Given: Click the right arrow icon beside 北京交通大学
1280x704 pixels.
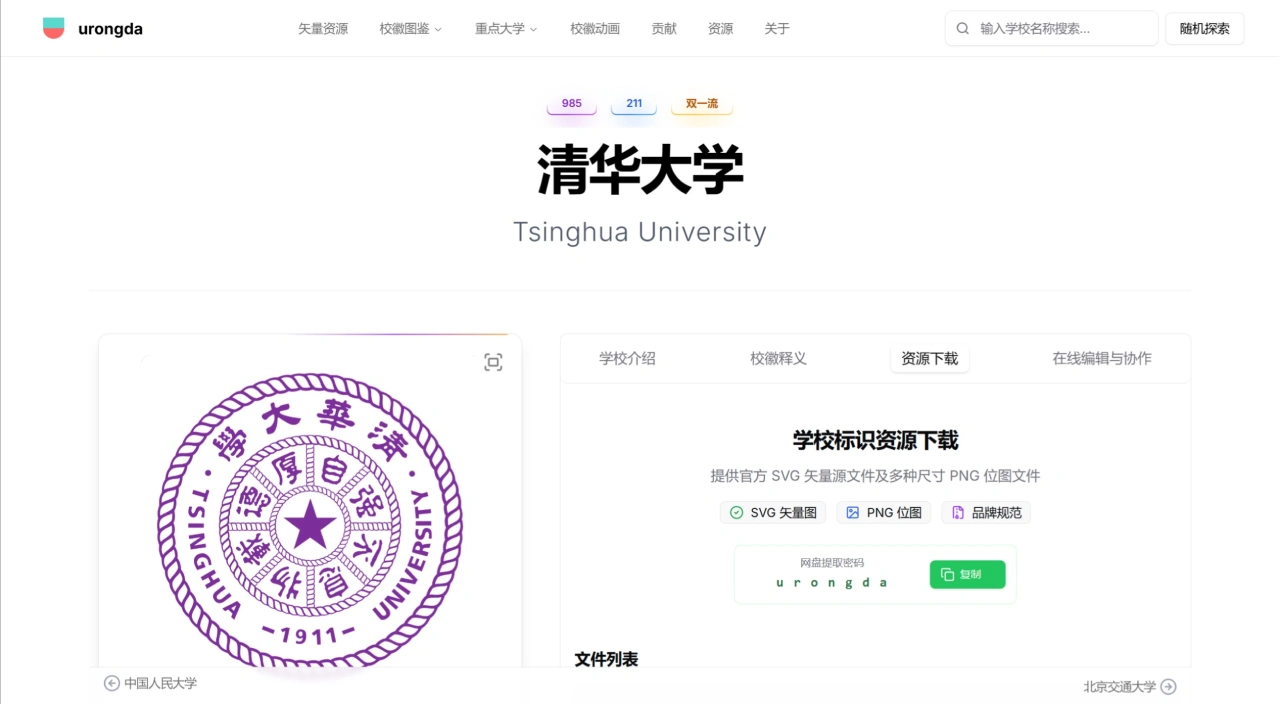Looking at the screenshot, I should click(x=1168, y=686).
